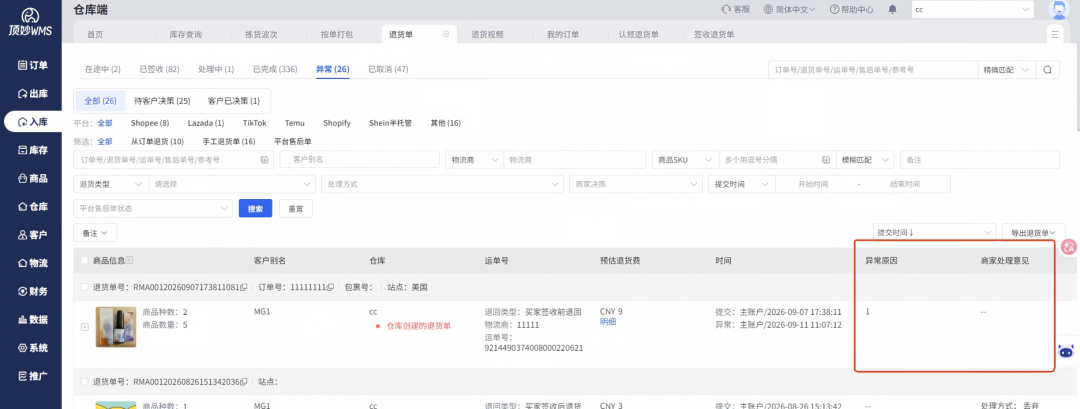Expand product row with plus icon
This screenshot has height=409, width=1080.
click(x=85, y=327)
